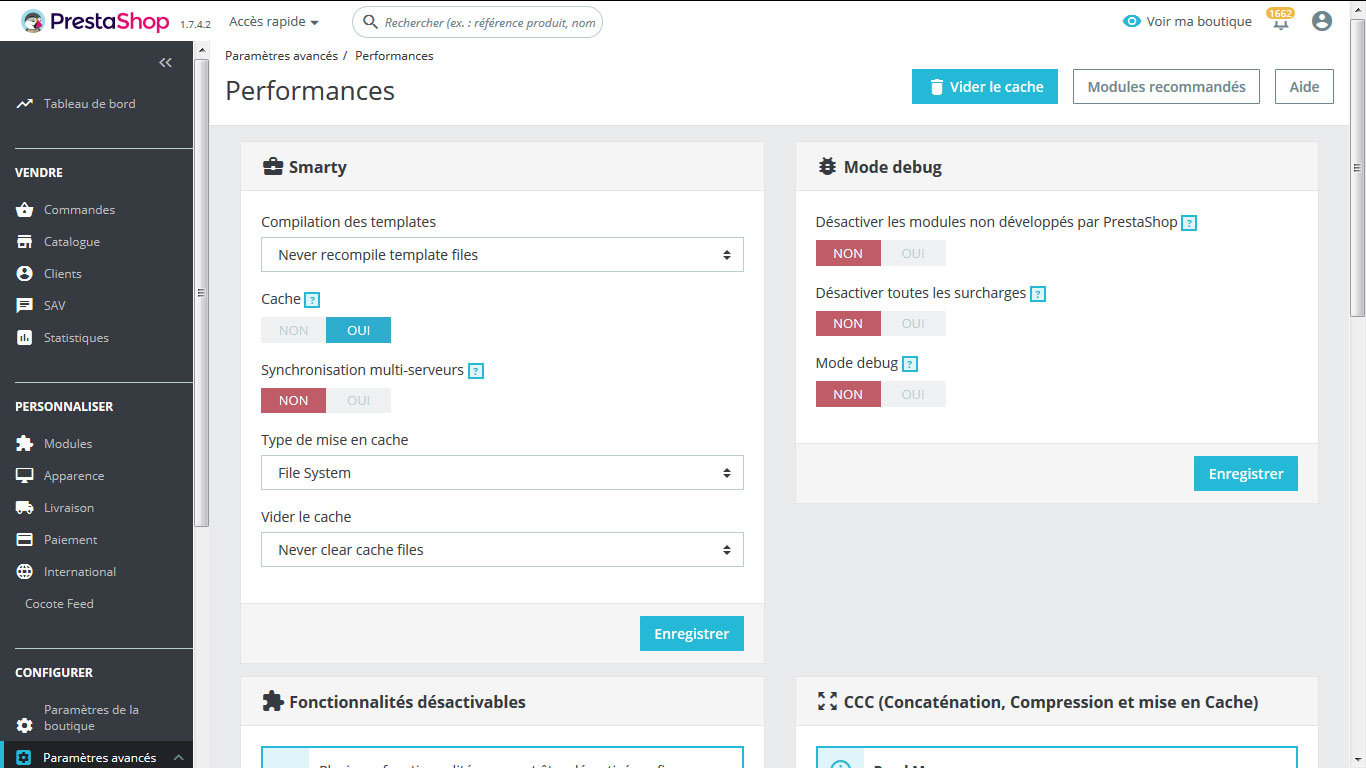Click the sidebar vertical scrollbar
This screenshot has width=1366, height=768.
202,293
